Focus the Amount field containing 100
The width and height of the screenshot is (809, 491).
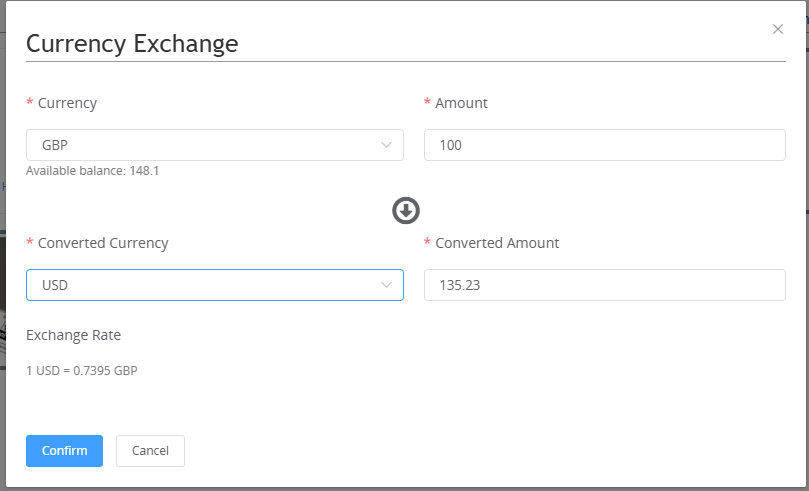(x=604, y=145)
